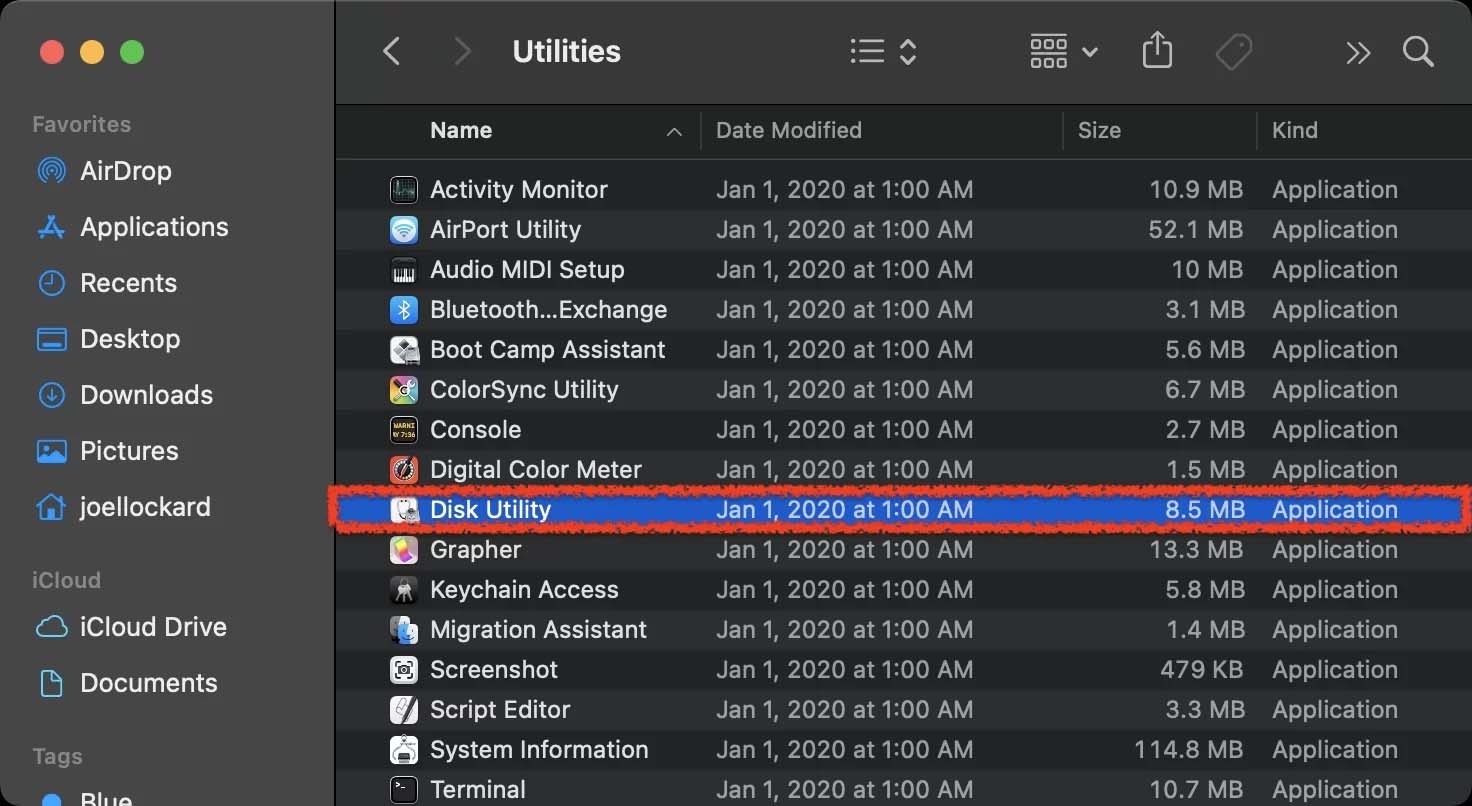1472x806 pixels.
Task: Open joellockard home folder in sidebar
Action: click(x=123, y=507)
